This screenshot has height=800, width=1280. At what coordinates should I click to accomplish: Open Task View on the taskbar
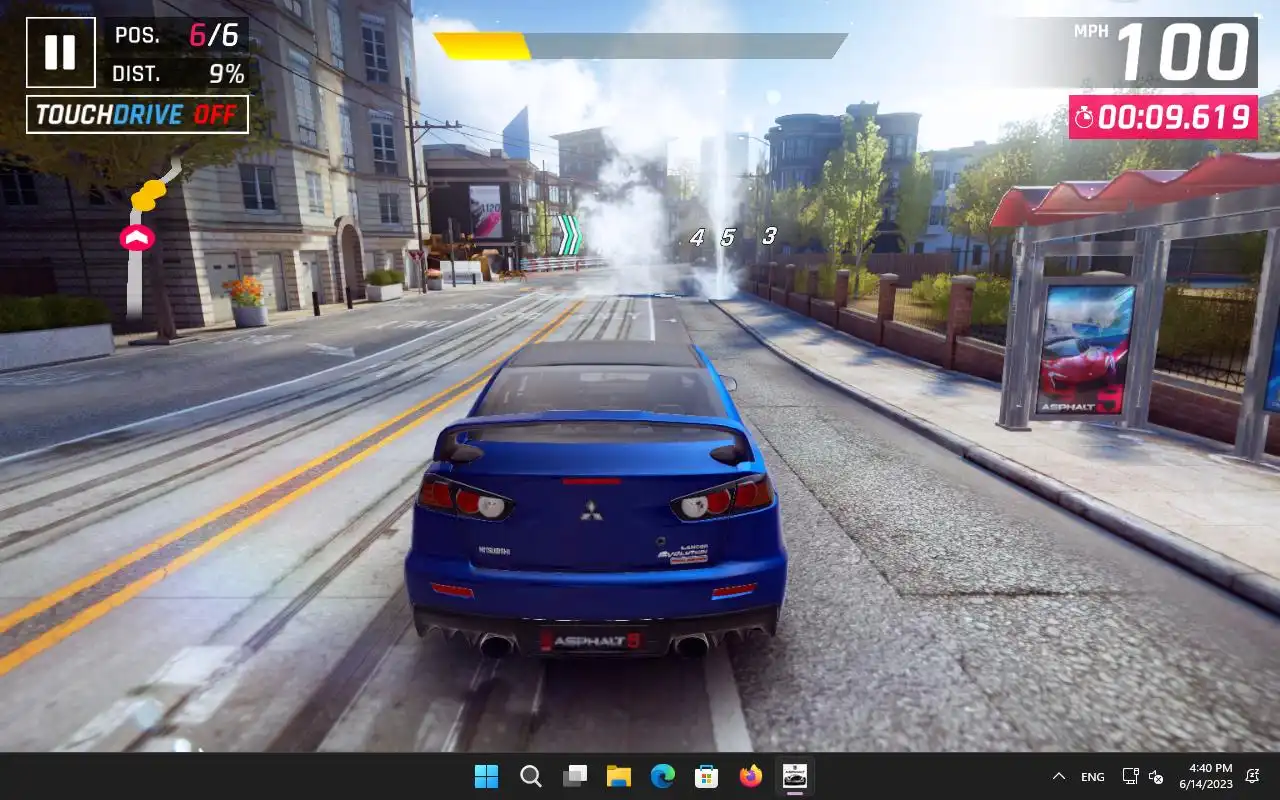[575, 776]
